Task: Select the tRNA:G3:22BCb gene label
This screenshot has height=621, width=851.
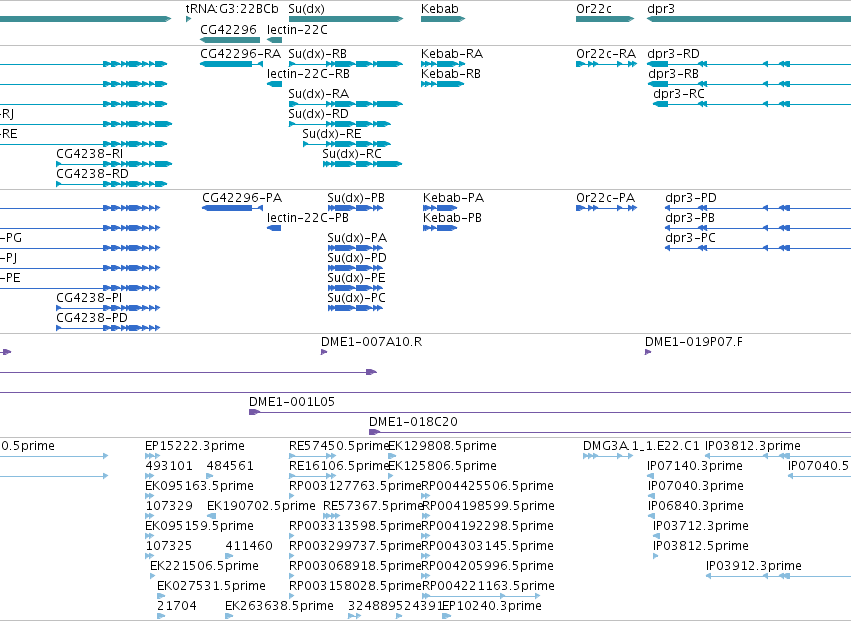Action: (x=232, y=9)
